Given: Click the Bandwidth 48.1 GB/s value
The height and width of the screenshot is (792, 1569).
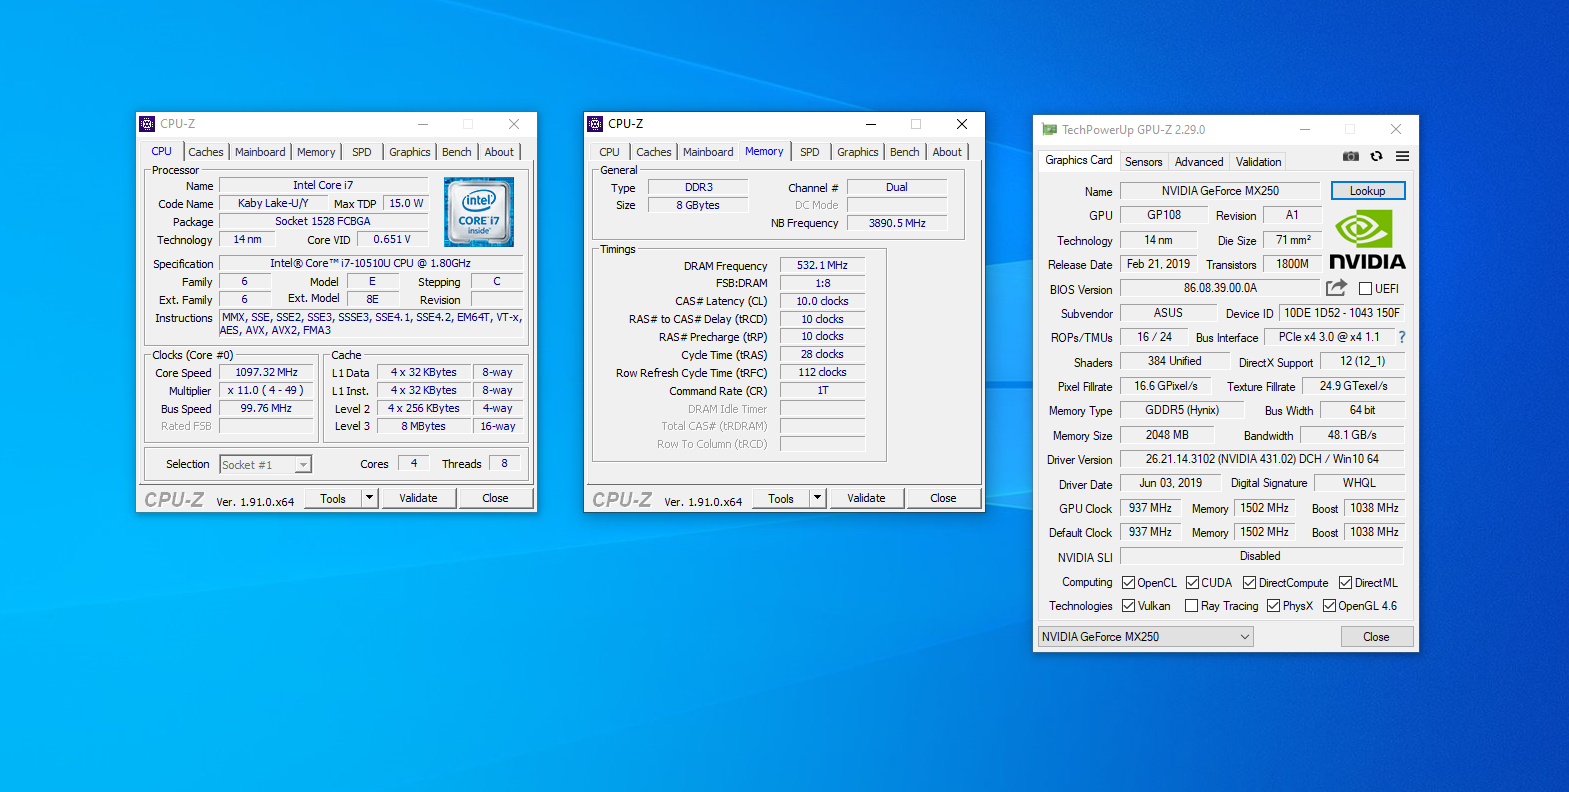Looking at the screenshot, I should [x=1352, y=435].
